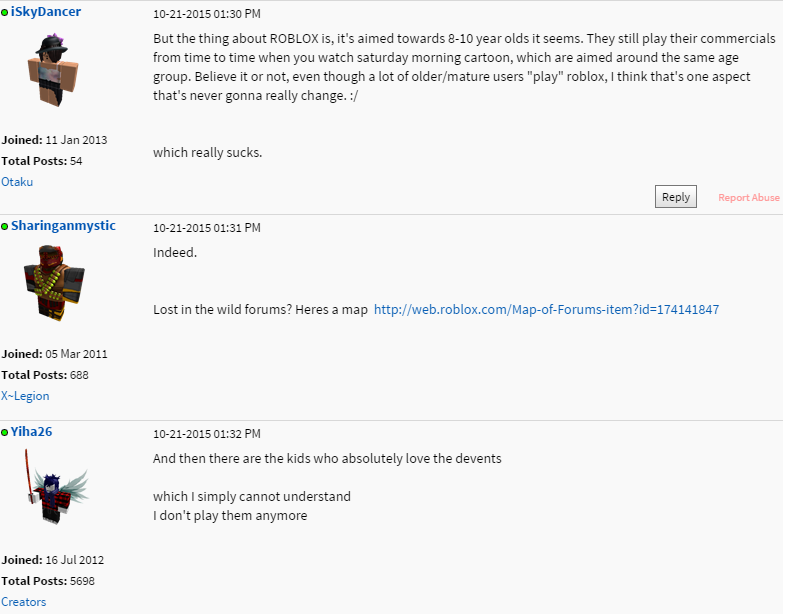This screenshot has width=789, height=614.
Task: Open the Creators group link
Action: 24,602
